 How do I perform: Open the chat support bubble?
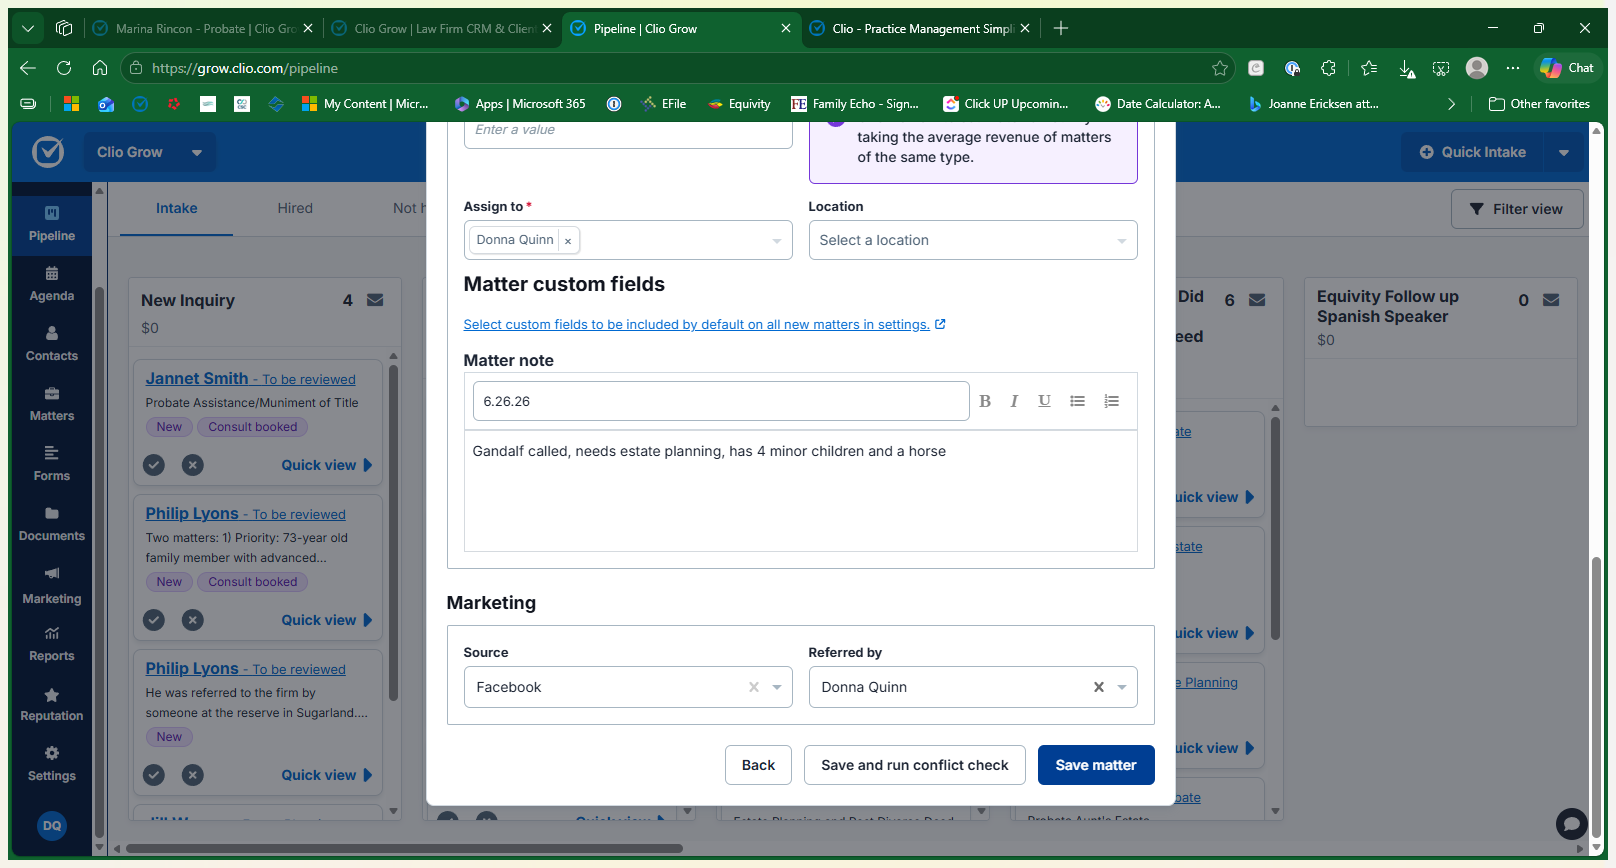(x=1571, y=824)
